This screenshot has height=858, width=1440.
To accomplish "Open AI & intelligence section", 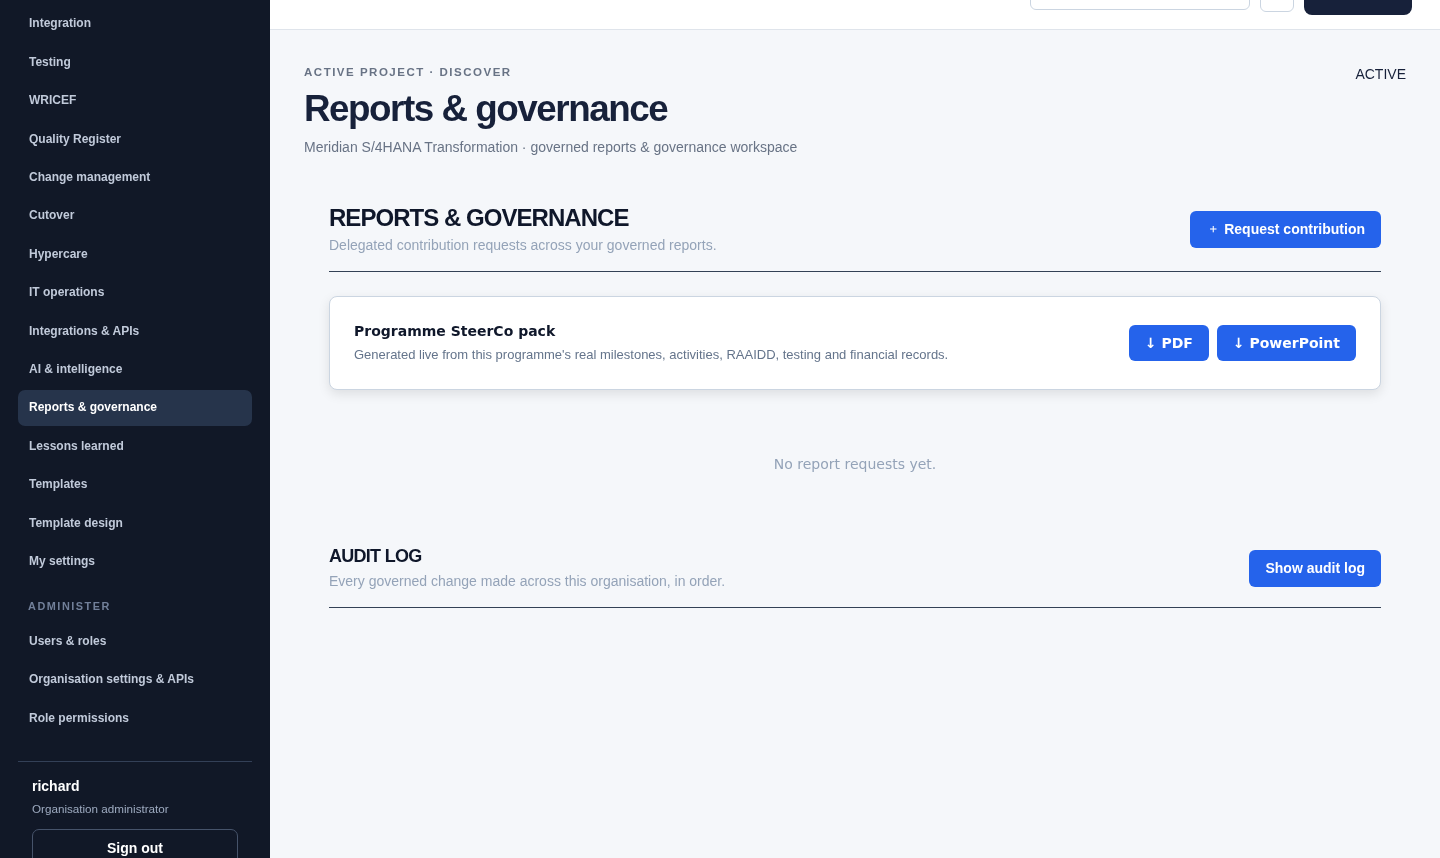I will tap(135, 369).
